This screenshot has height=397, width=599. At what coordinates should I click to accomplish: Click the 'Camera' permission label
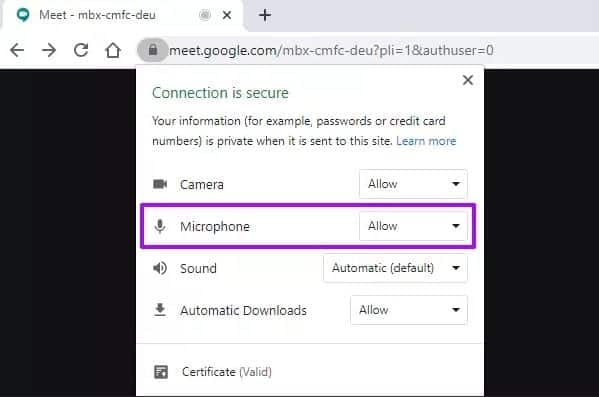pos(202,185)
